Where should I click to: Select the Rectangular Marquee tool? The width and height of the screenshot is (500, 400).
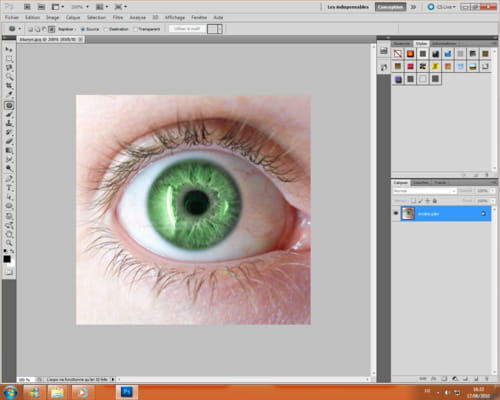pos(9,59)
